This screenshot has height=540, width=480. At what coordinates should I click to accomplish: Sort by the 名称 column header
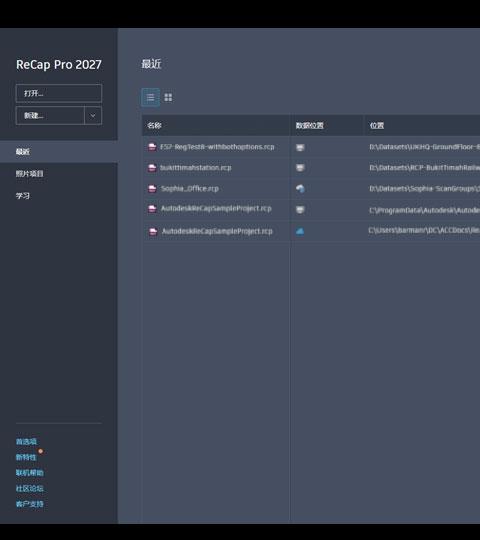pyautogui.click(x=154, y=125)
